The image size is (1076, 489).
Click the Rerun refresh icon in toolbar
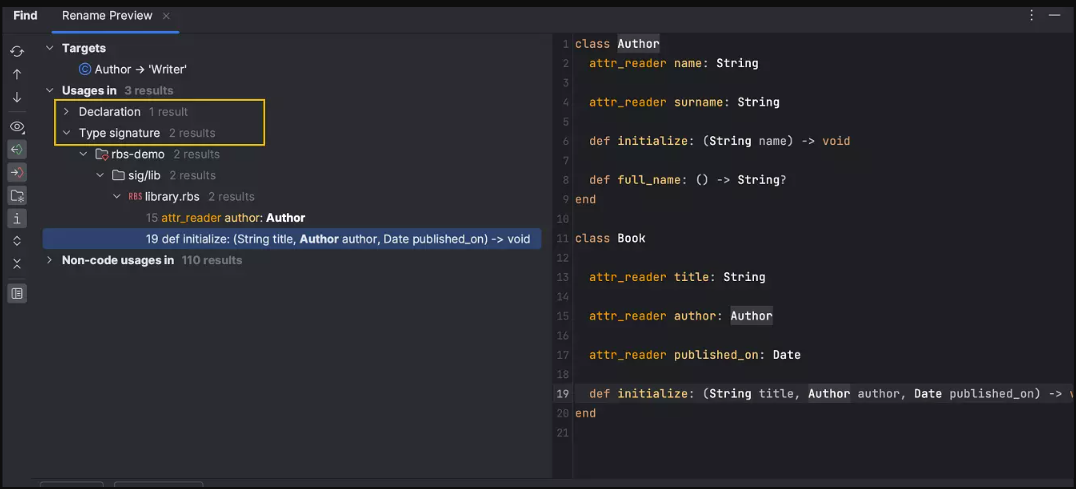pyautogui.click(x=17, y=51)
